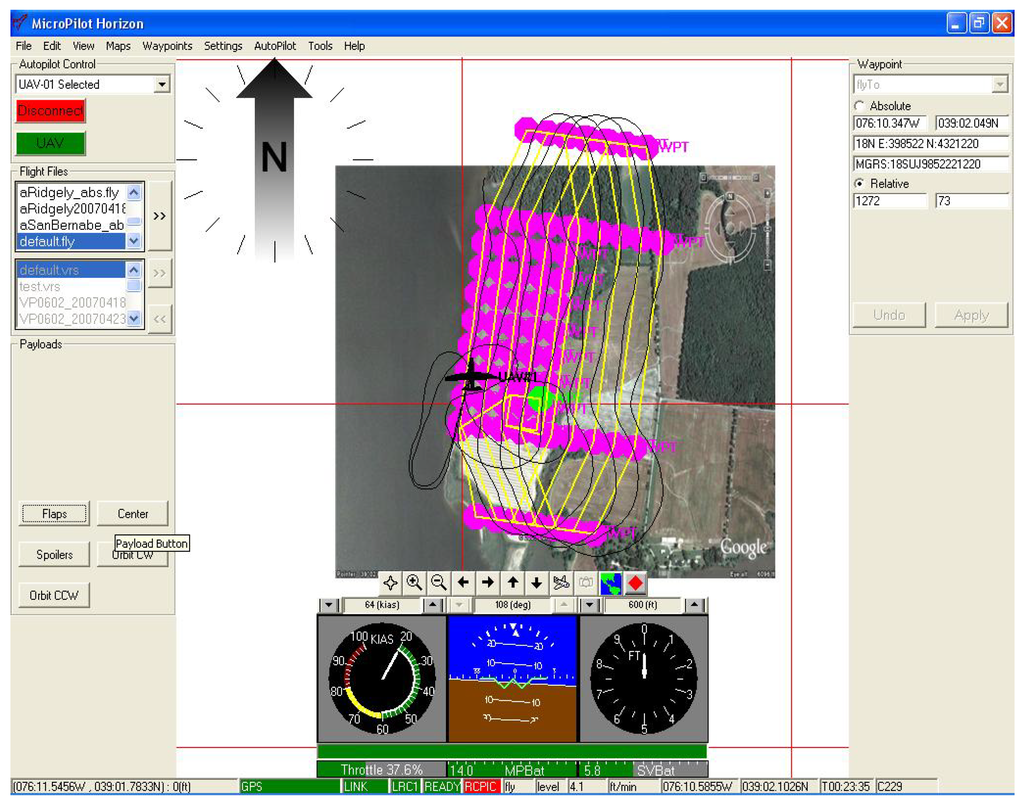Image resolution: width=1024 pixels, height=803 pixels.
Task: Increase the 64 kias airspeed setting
Action: point(431,605)
